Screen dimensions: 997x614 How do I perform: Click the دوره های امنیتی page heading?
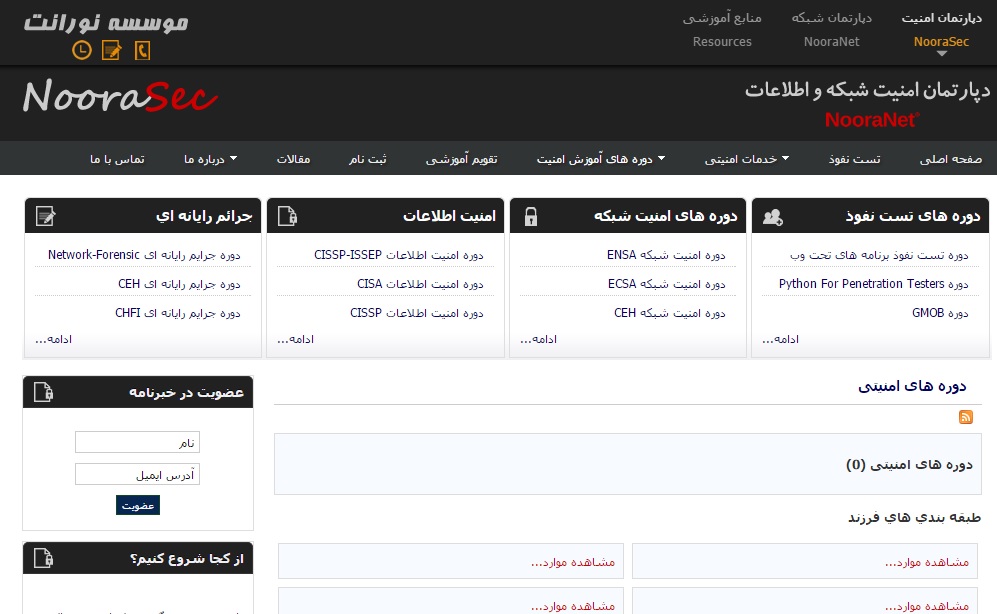912,386
